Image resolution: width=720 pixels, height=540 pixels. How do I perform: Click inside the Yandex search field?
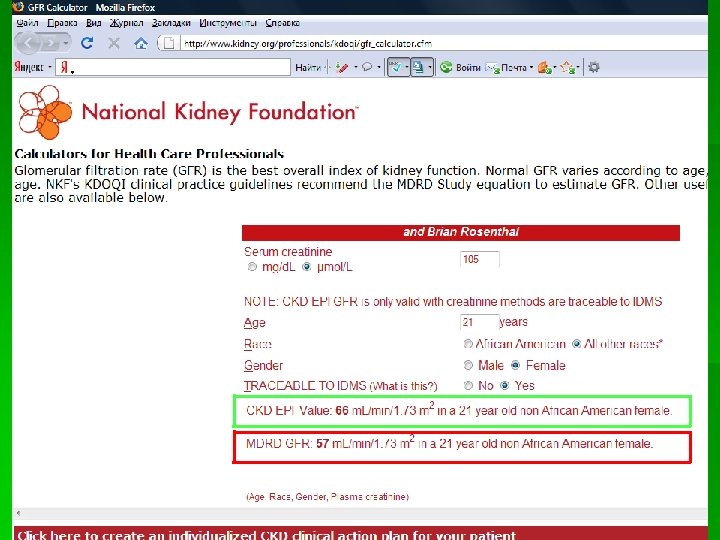click(173, 68)
